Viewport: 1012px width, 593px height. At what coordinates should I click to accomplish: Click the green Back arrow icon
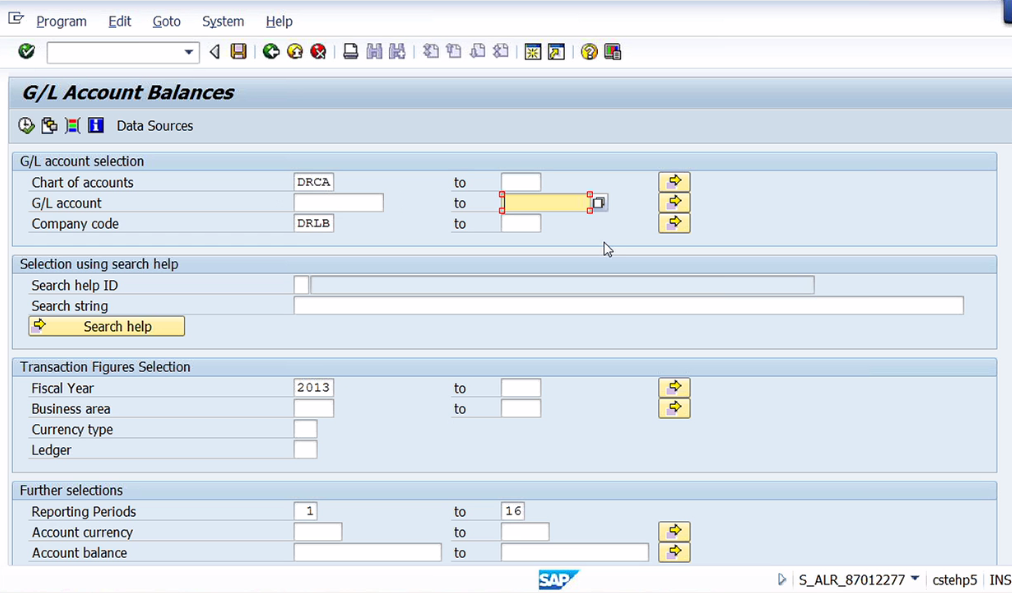(271, 52)
